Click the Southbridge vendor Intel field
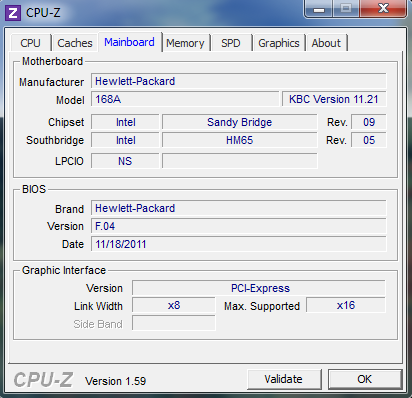This screenshot has height=398, width=412. click(x=125, y=140)
